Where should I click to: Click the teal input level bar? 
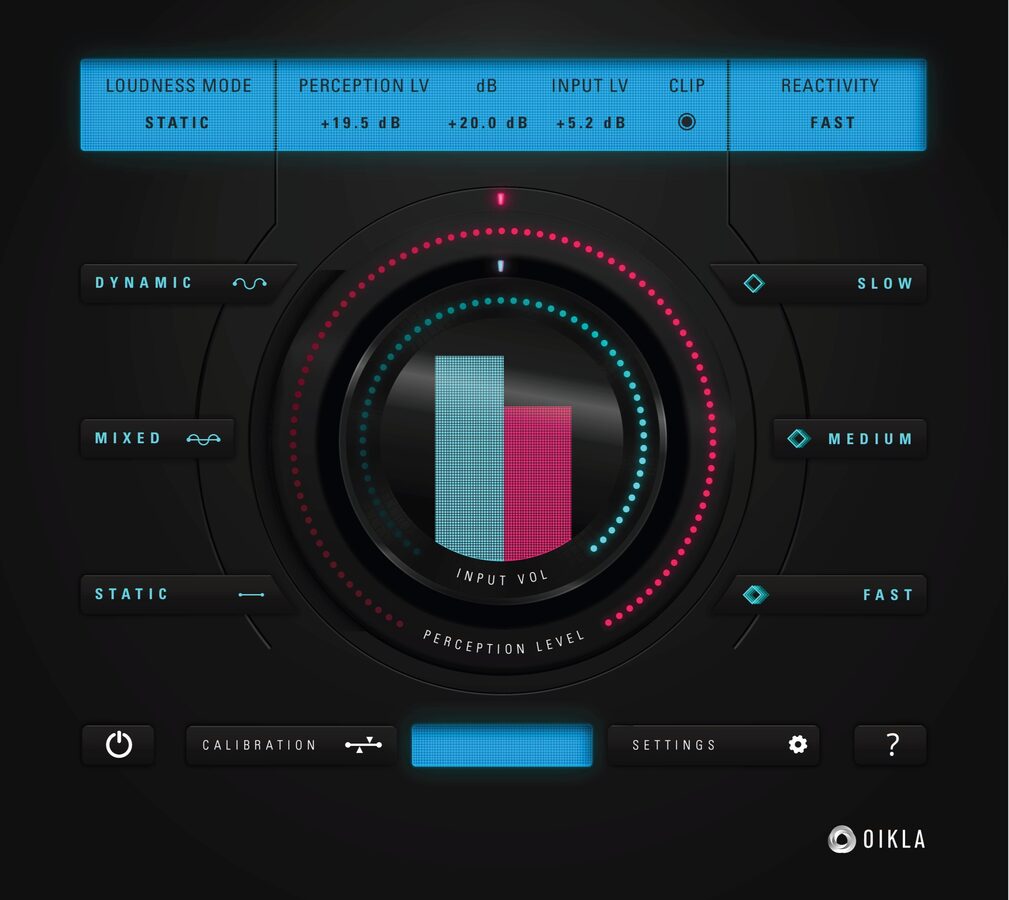point(469,457)
